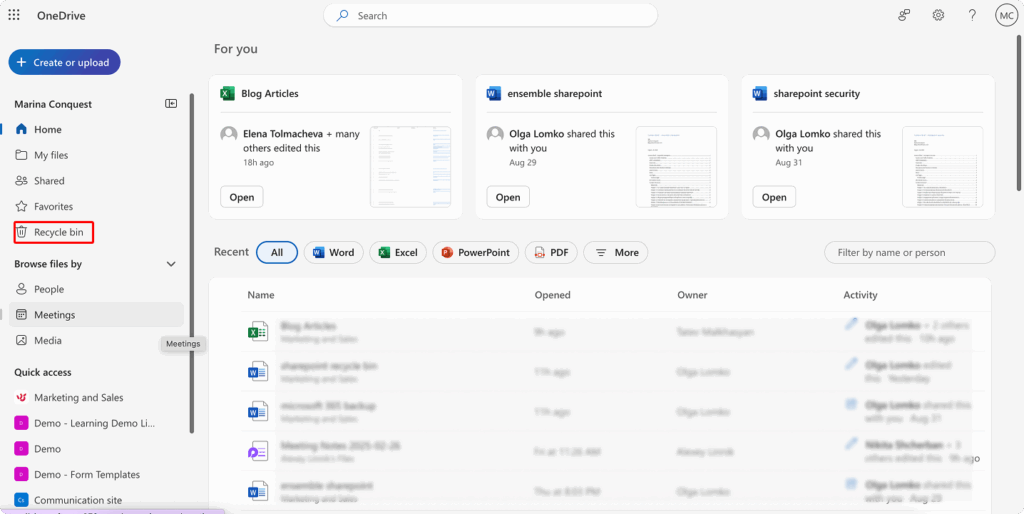Filter recent files by Word

tap(334, 252)
